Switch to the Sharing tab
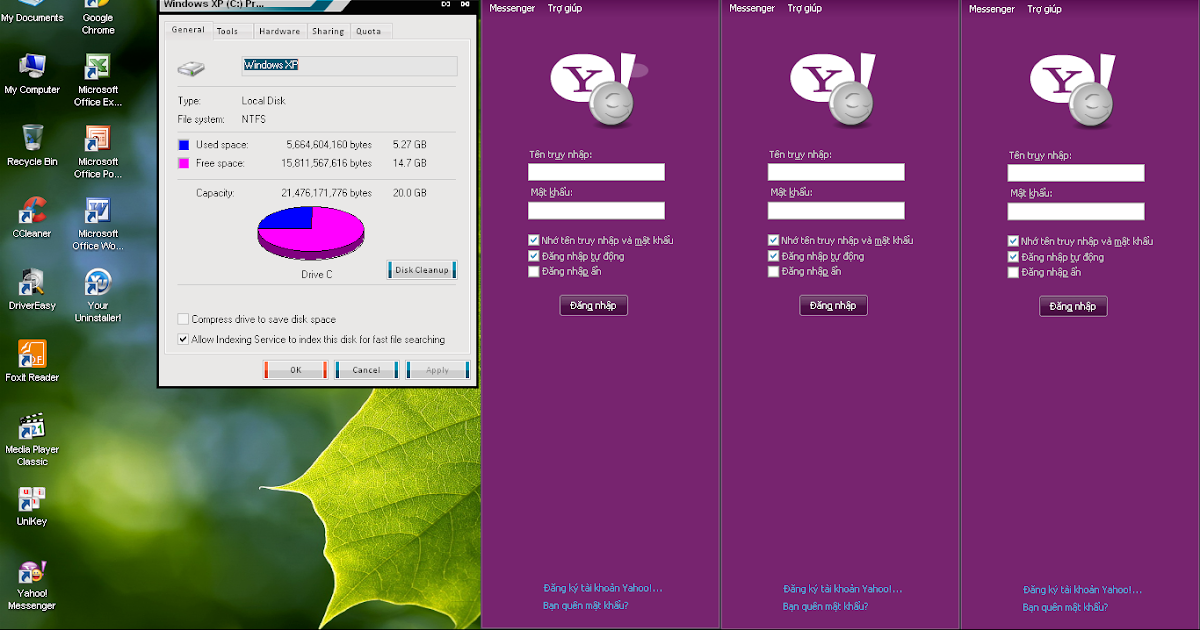The width and height of the screenshot is (1200, 630). 328,31
